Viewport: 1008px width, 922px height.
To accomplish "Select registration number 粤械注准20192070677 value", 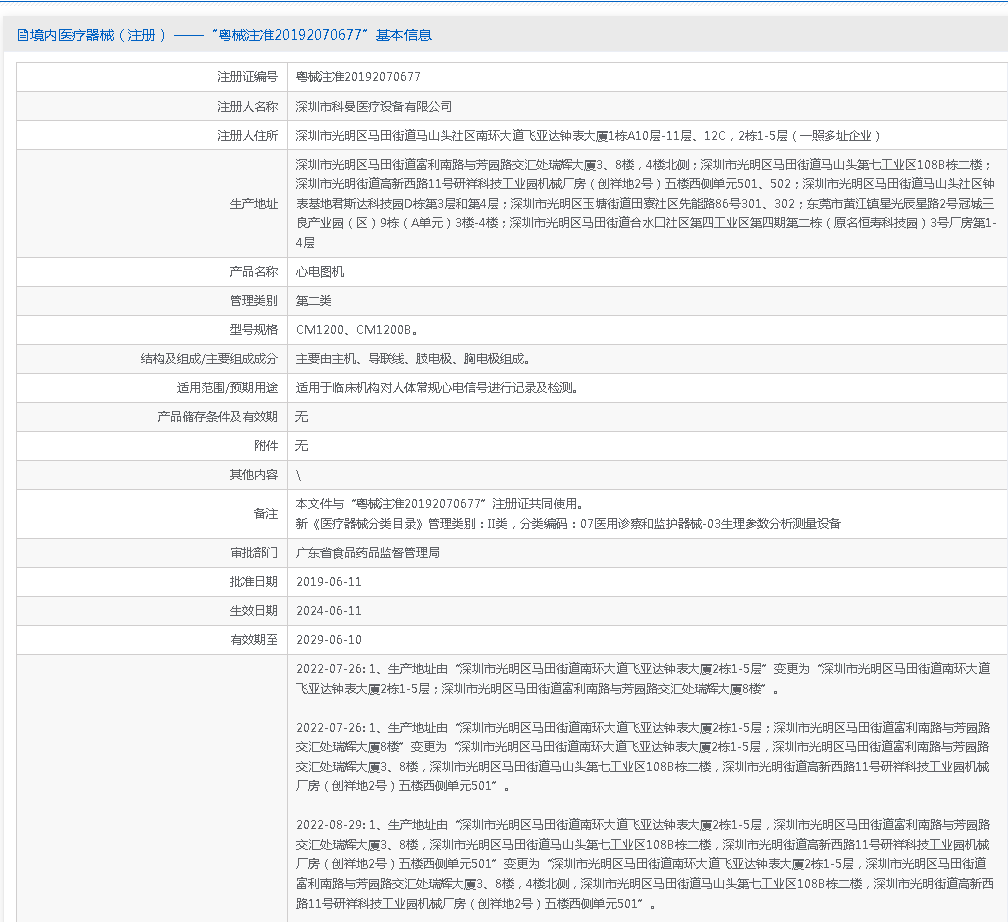I will (x=358, y=77).
